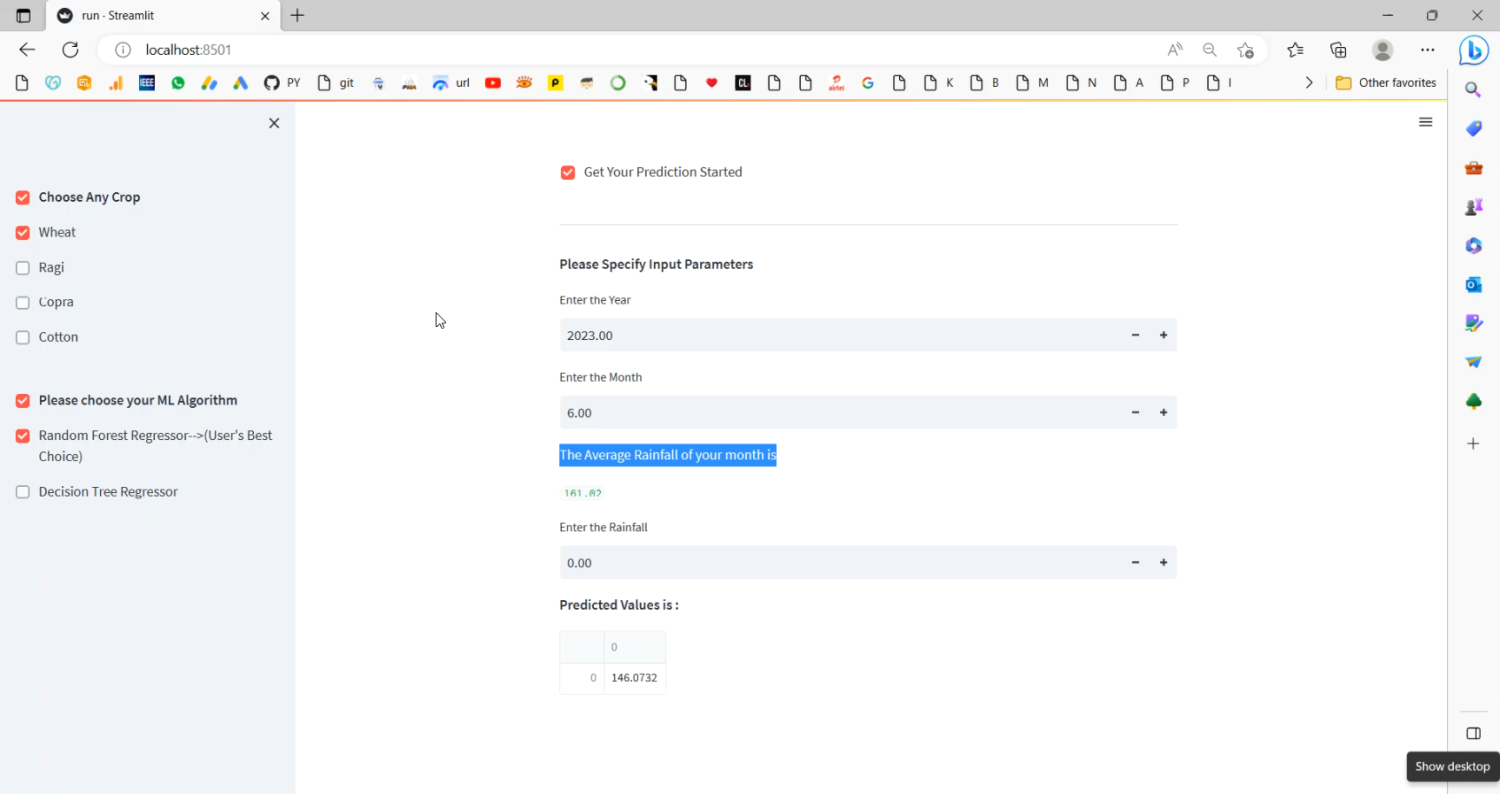Open the GitHub PY bookmark

pyautogui.click(x=281, y=83)
